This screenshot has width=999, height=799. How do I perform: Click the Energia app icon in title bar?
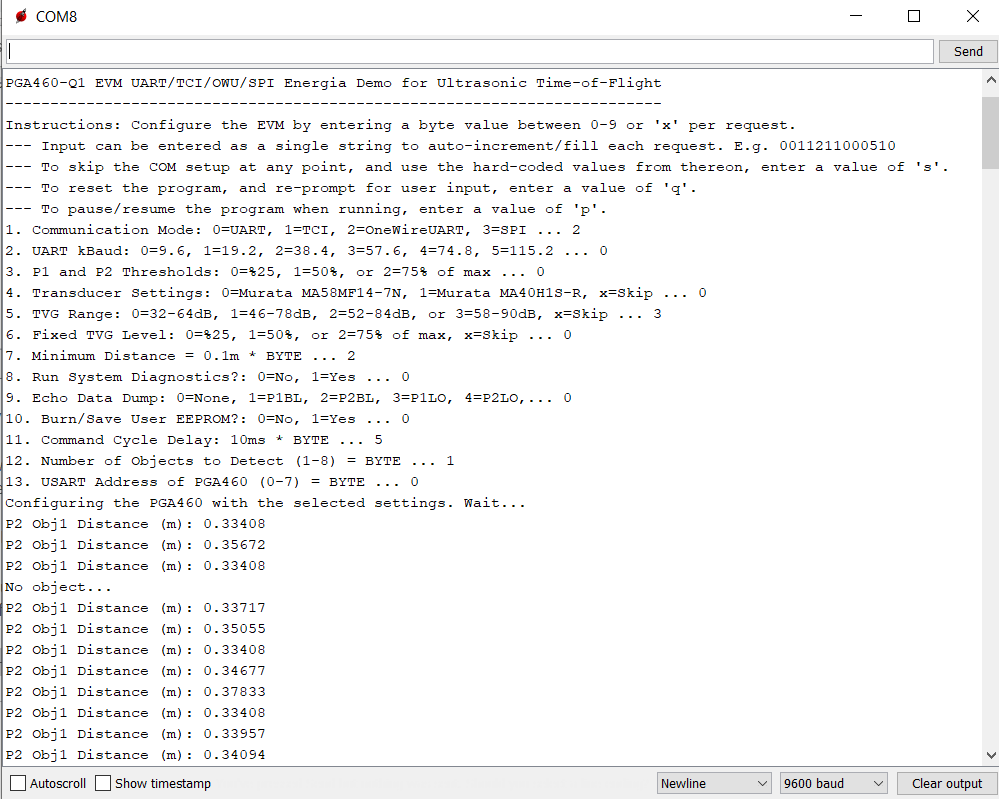(21, 16)
